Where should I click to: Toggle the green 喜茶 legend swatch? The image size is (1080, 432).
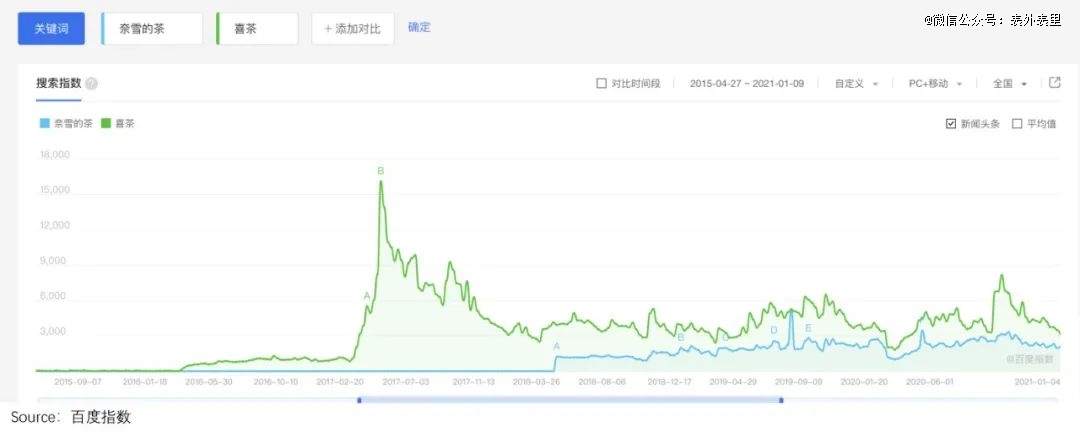(x=106, y=124)
